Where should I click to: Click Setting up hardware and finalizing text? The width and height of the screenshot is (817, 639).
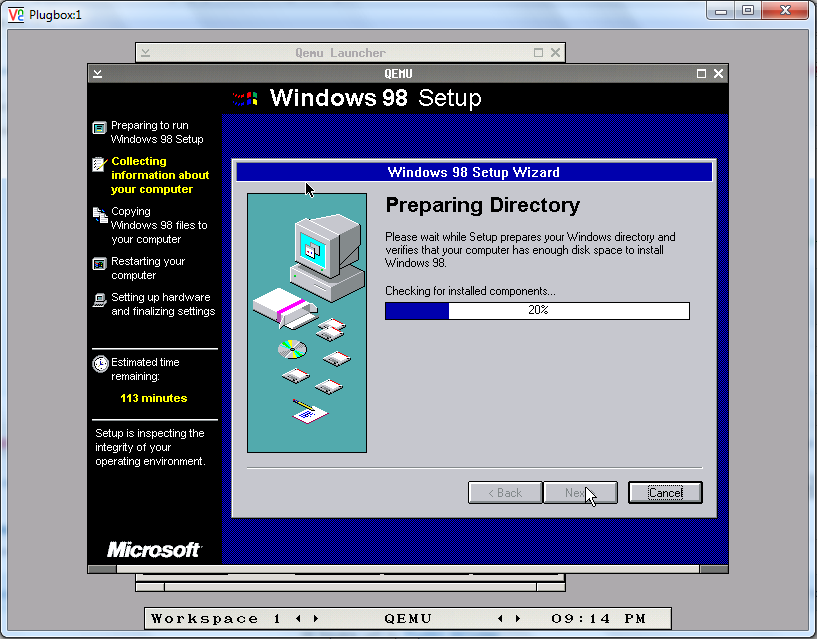click(163, 304)
